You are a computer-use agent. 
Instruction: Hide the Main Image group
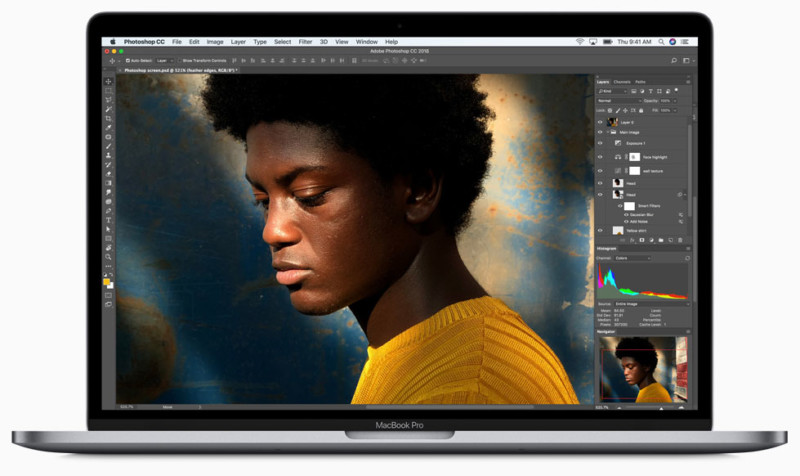[x=600, y=133]
